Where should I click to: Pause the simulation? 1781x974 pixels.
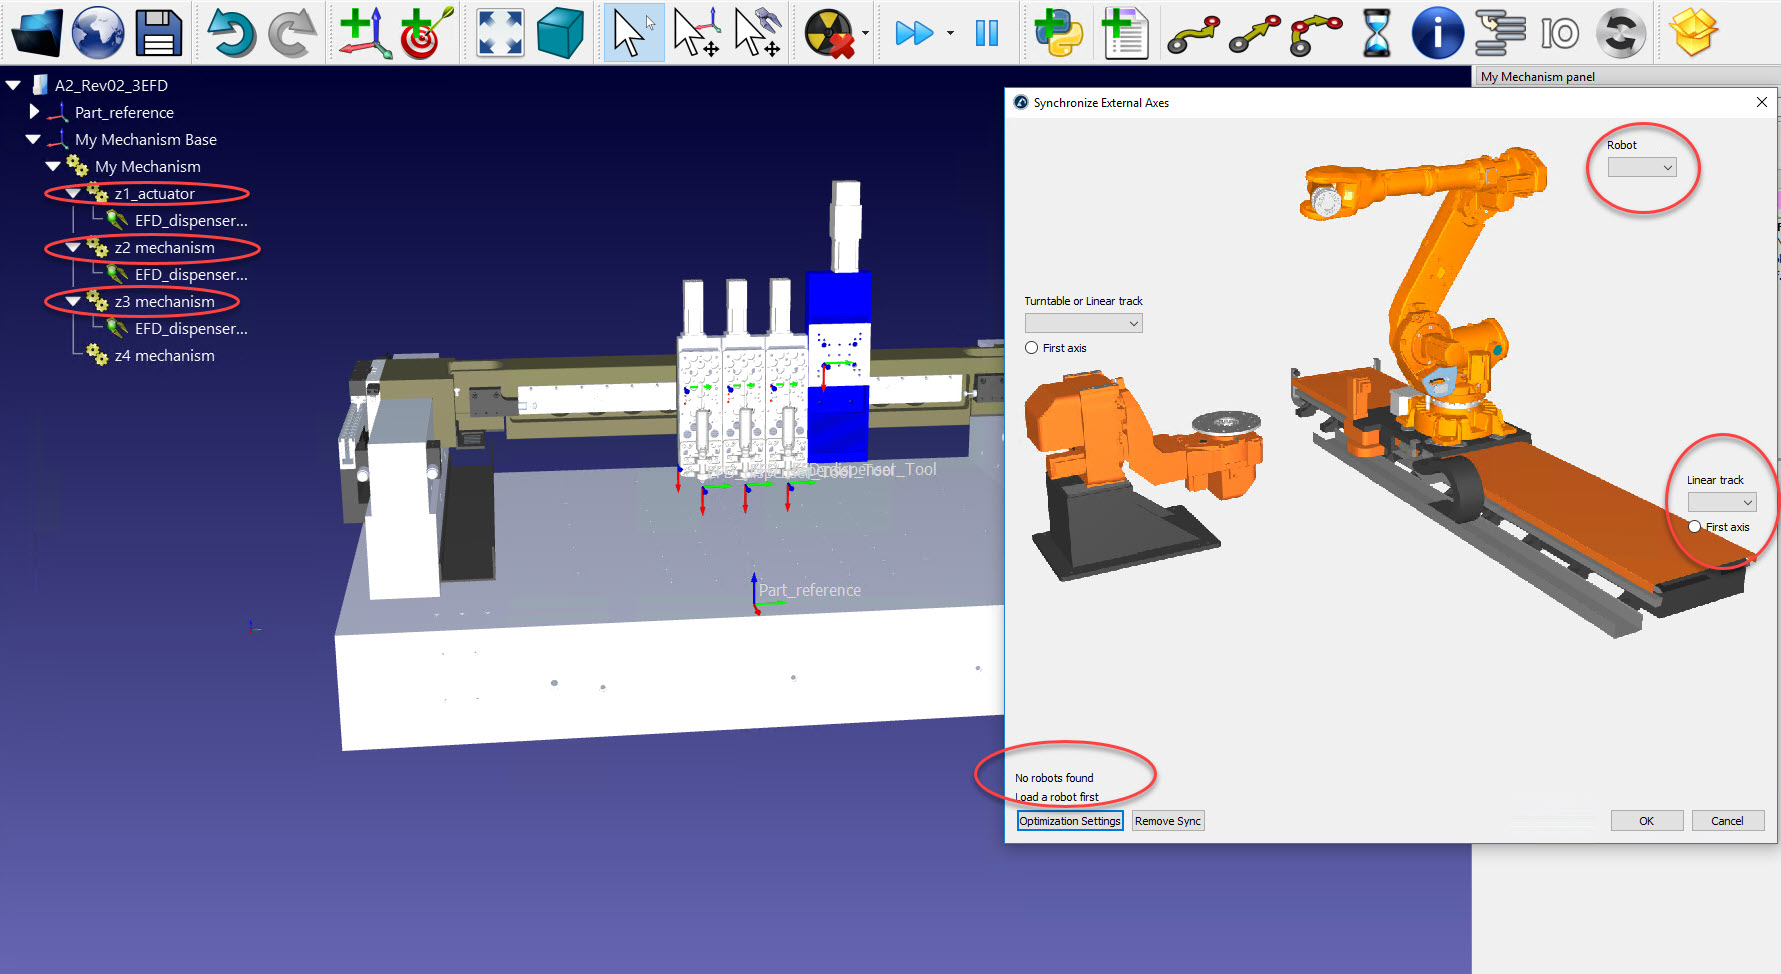[987, 33]
